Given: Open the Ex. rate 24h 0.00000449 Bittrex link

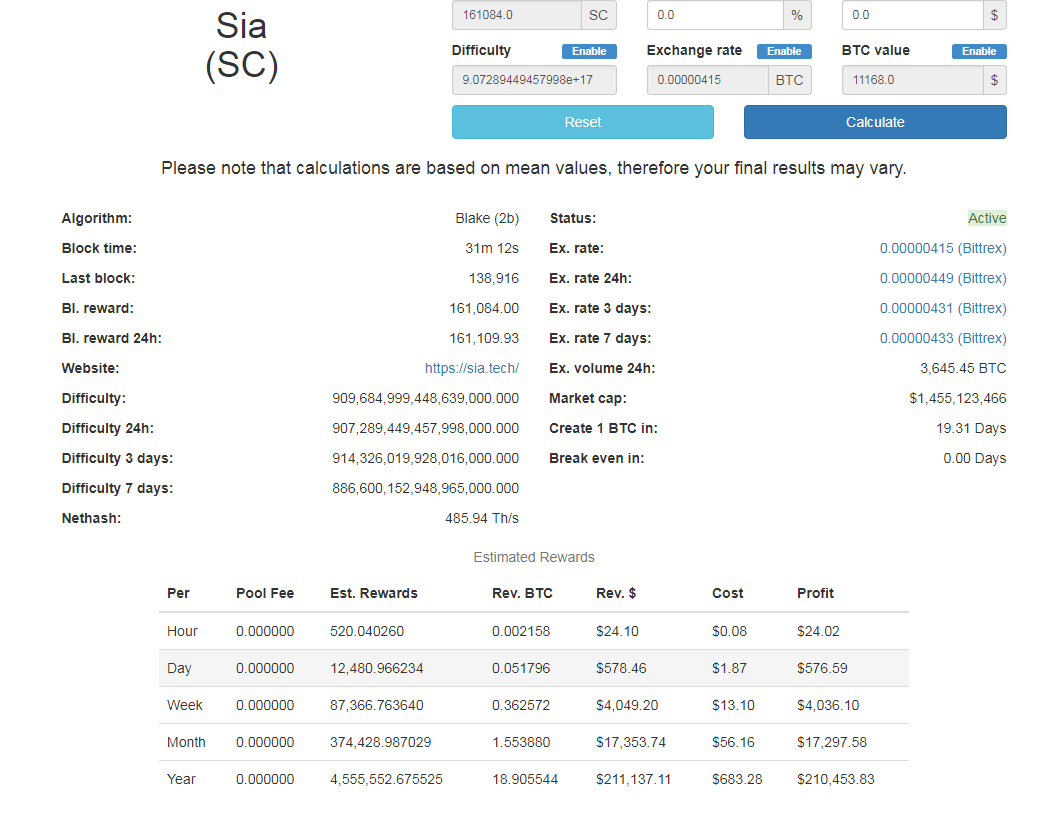Looking at the screenshot, I should click(943, 278).
